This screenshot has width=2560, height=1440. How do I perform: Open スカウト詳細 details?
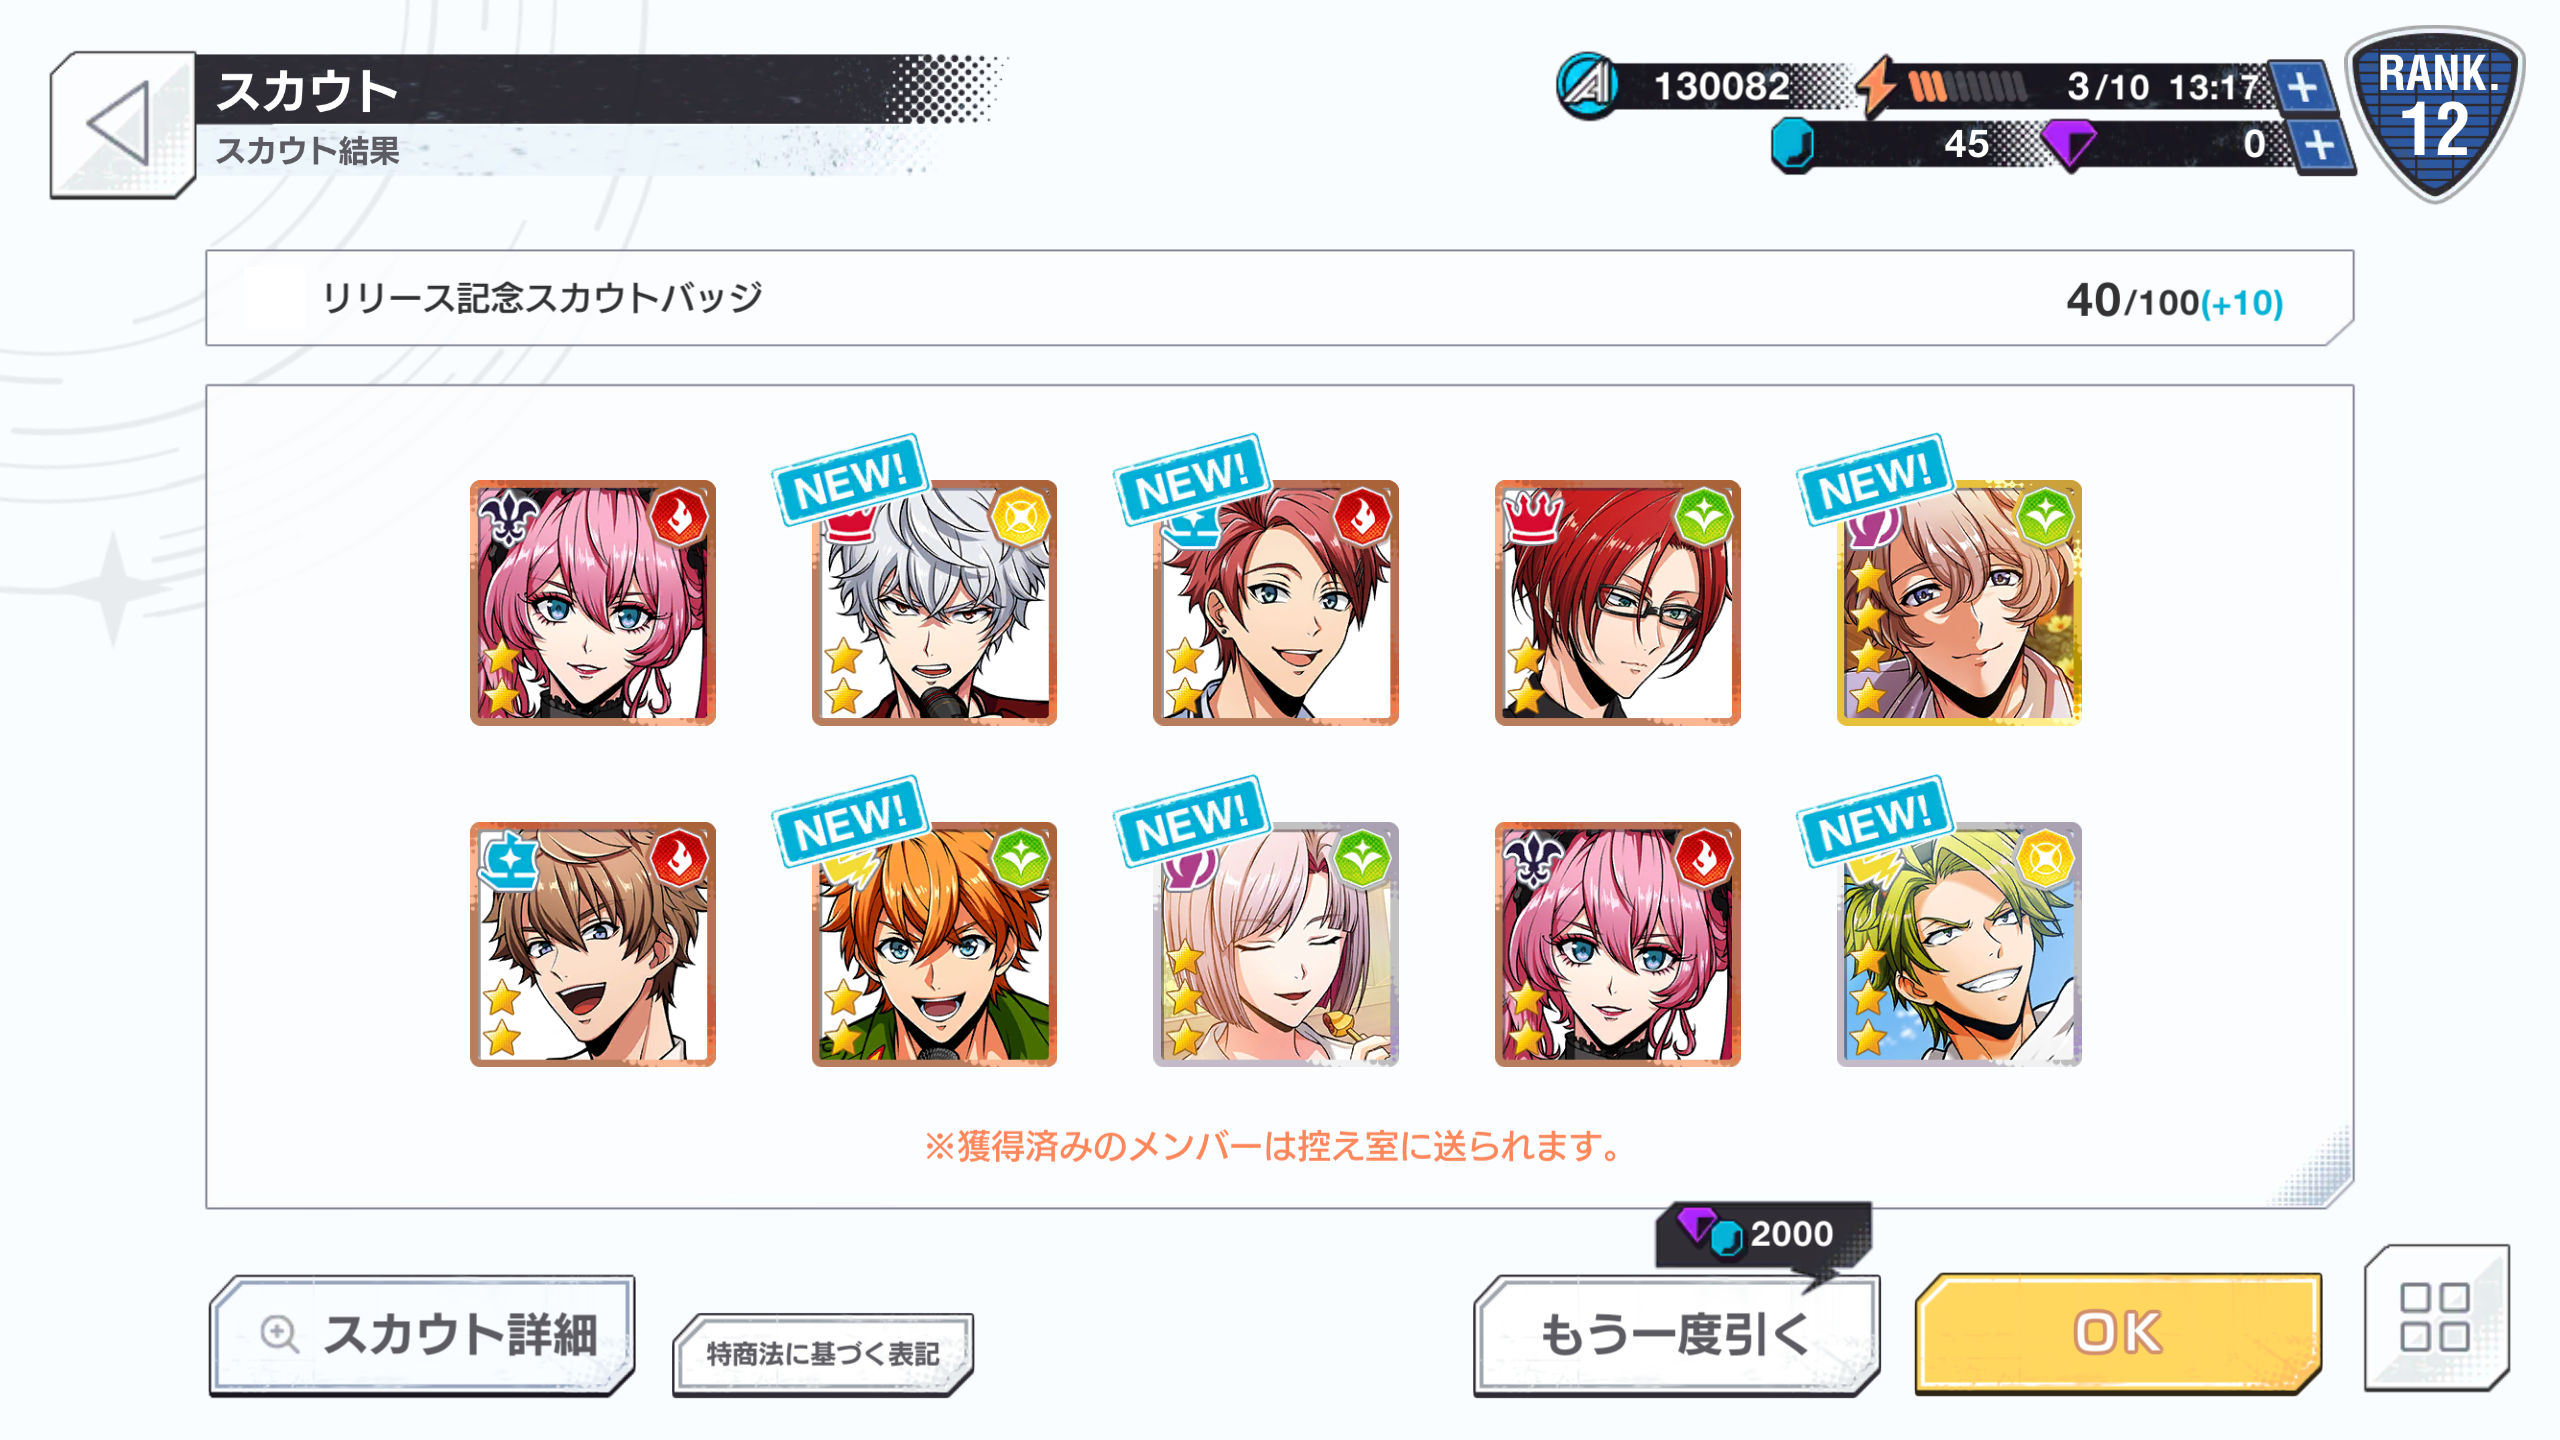(x=422, y=1334)
